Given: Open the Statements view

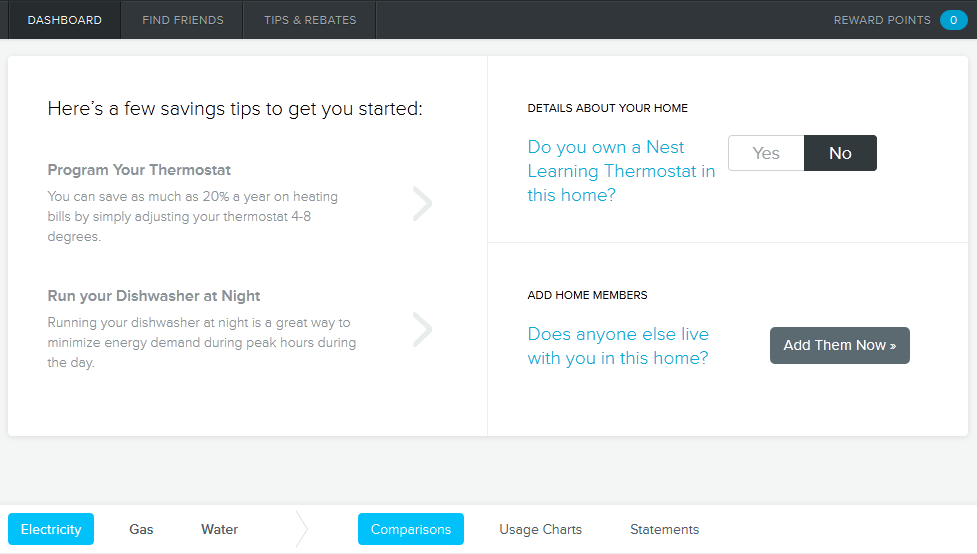Looking at the screenshot, I should click(664, 529).
